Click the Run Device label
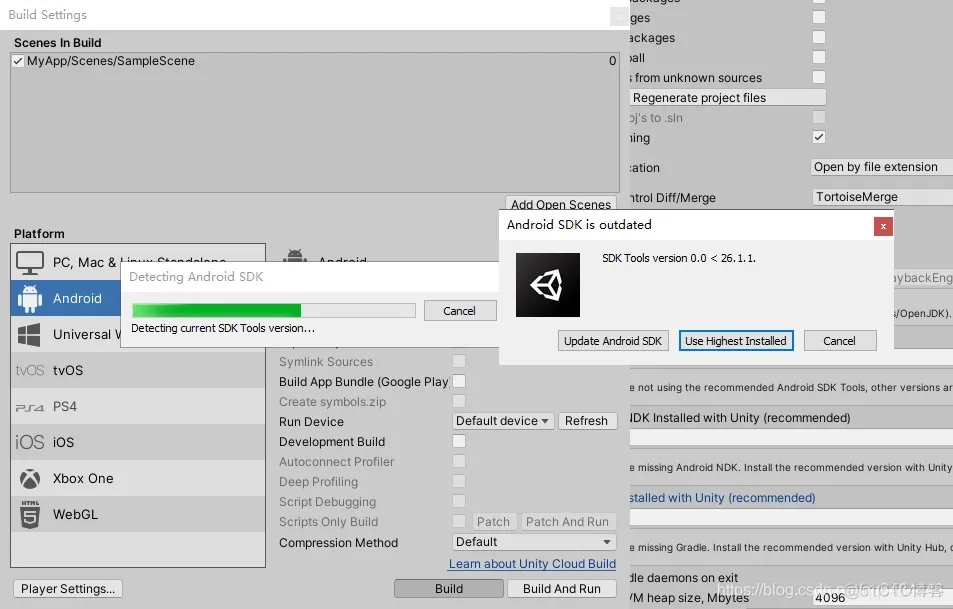 pos(311,421)
